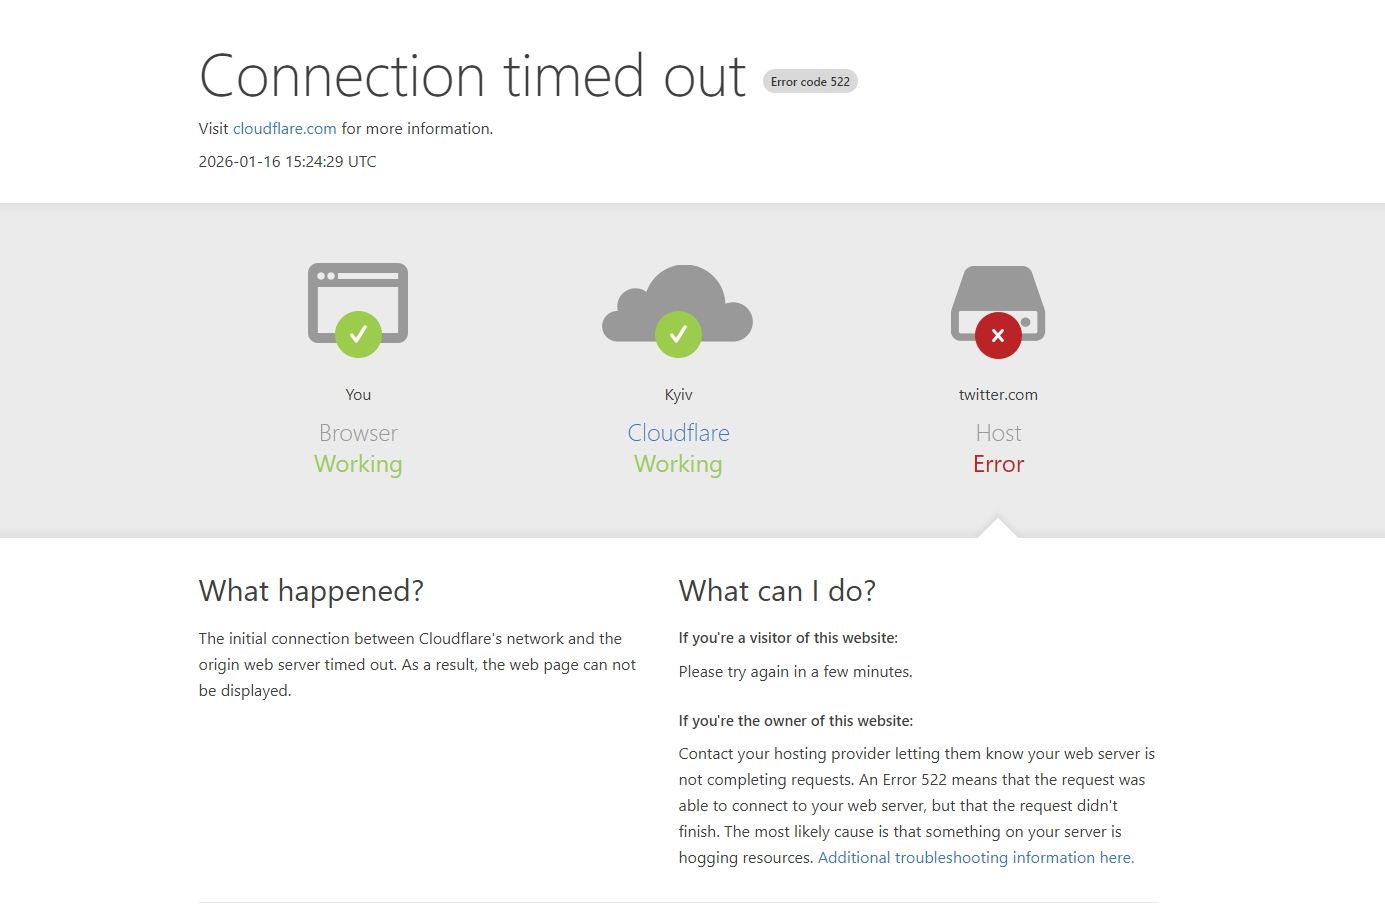This screenshot has height=922, width=1385.
Task: Click the What can I do? heading
Action: click(777, 591)
